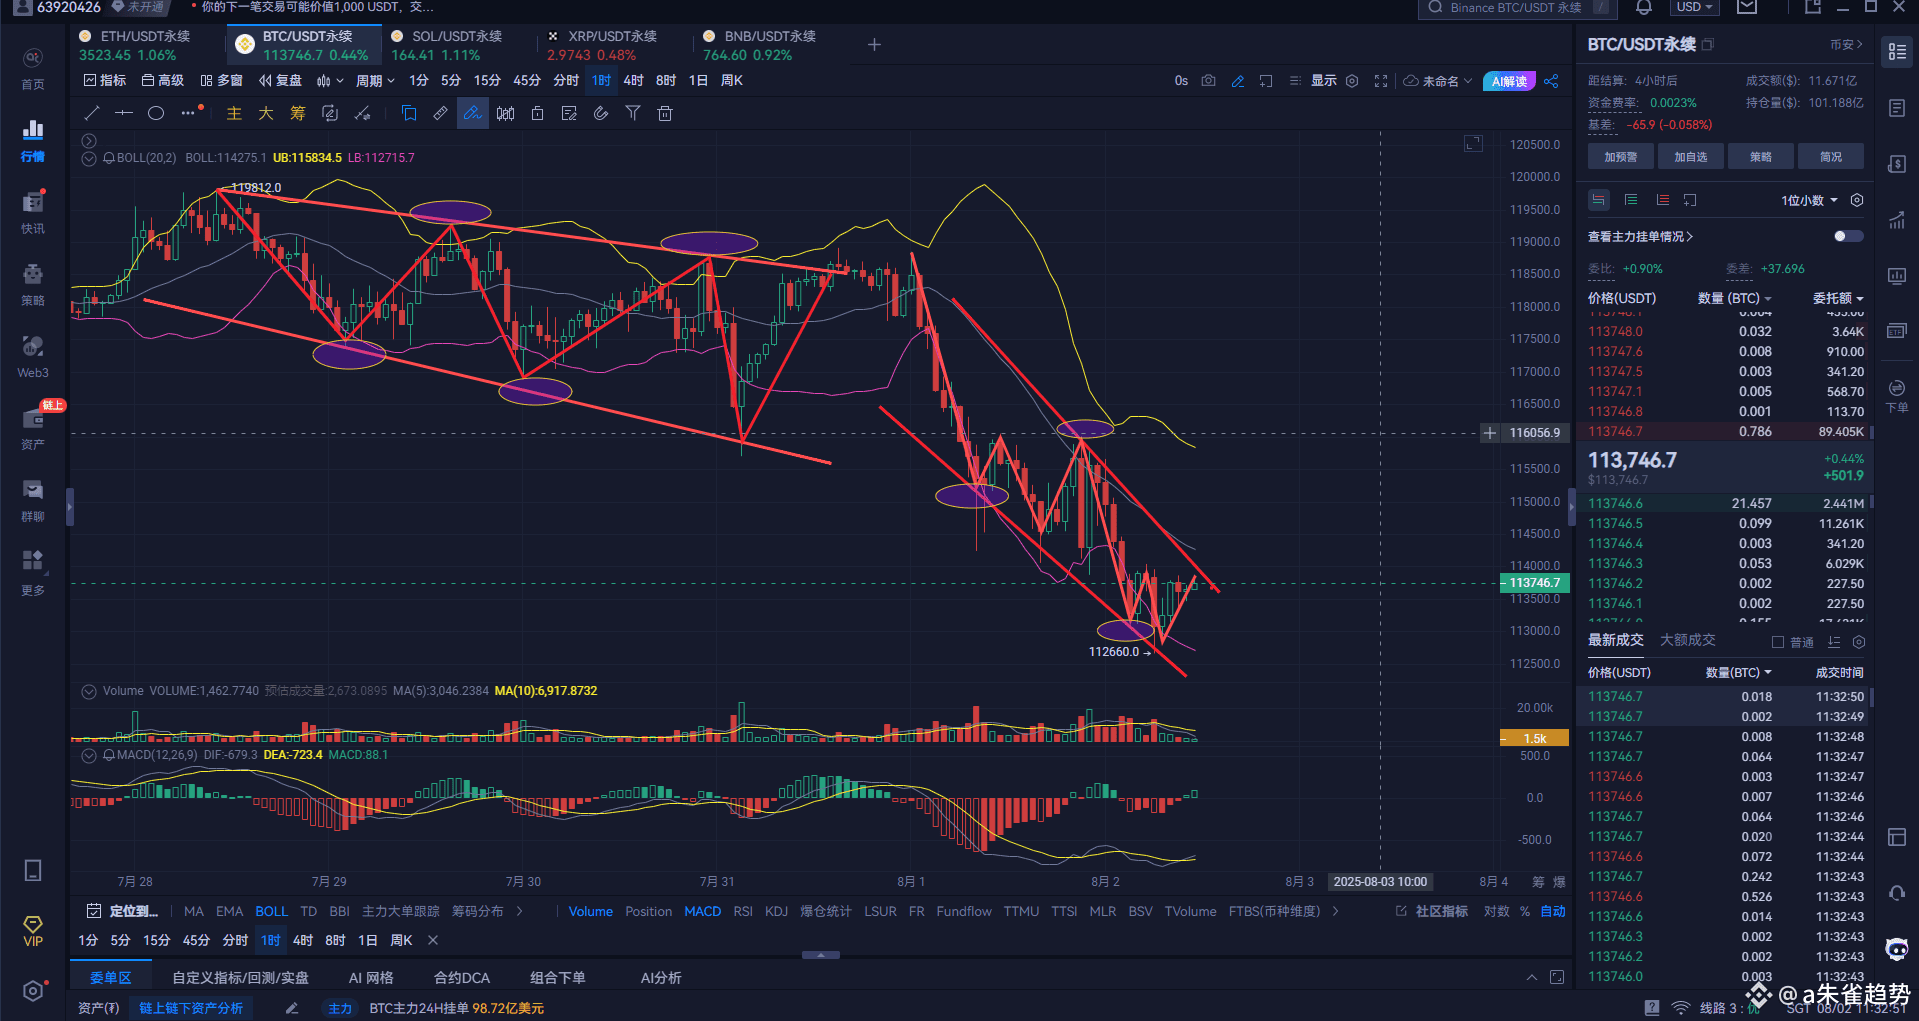Select the horizontal line drawing tool
Viewport: 1919px width, 1021px height.
pyautogui.click(x=124, y=113)
